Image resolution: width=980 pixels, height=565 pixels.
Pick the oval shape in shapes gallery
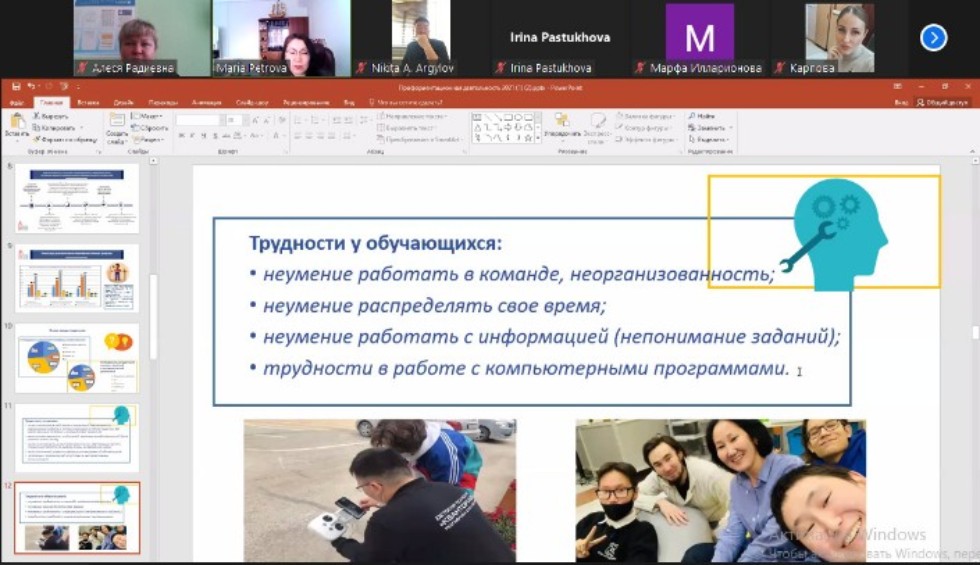point(518,117)
